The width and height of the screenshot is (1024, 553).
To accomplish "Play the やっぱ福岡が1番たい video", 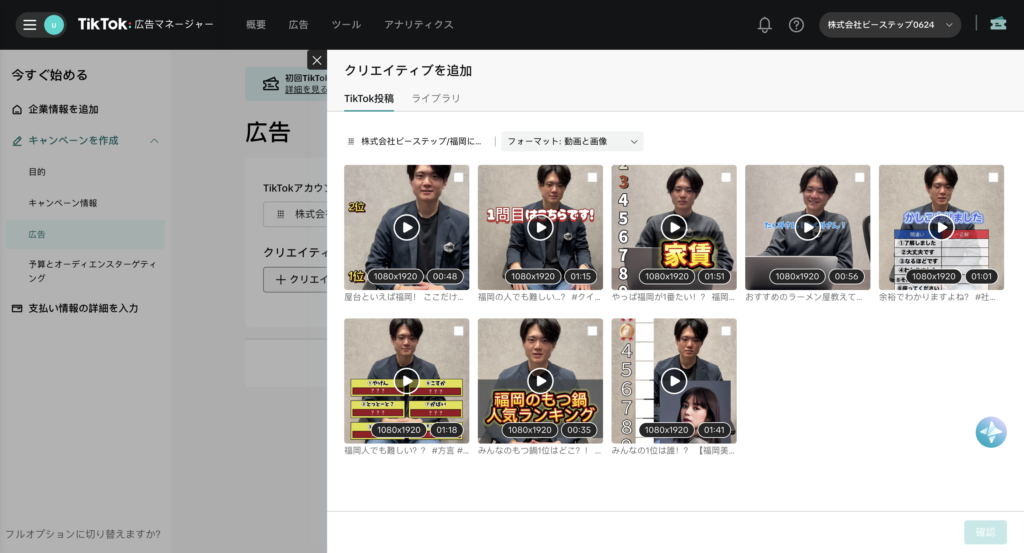I will (x=674, y=227).
